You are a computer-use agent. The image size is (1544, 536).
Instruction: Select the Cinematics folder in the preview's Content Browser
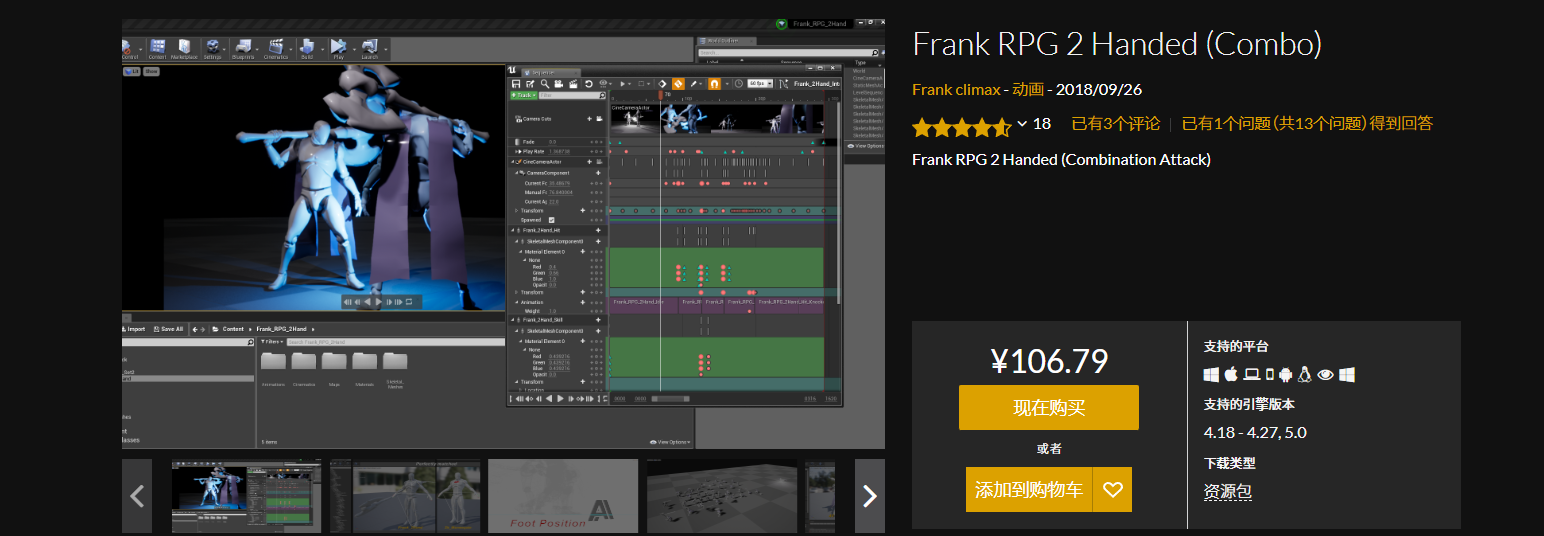click(304, 368)
